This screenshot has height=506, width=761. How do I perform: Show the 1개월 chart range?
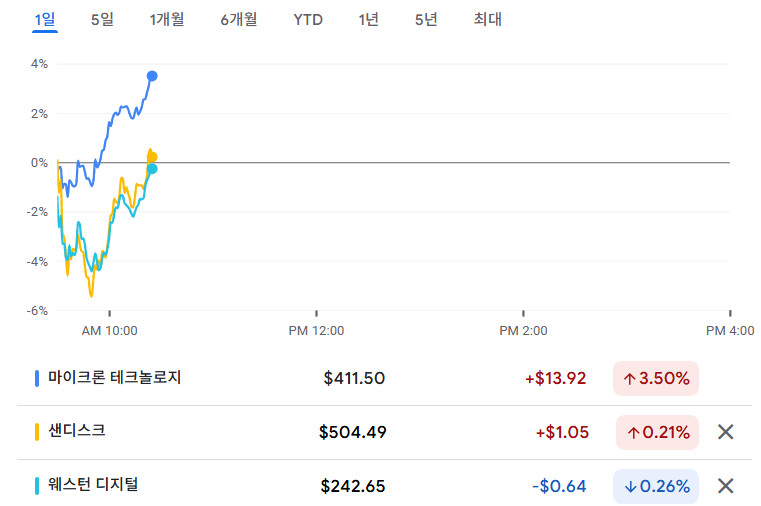(167, 19)
